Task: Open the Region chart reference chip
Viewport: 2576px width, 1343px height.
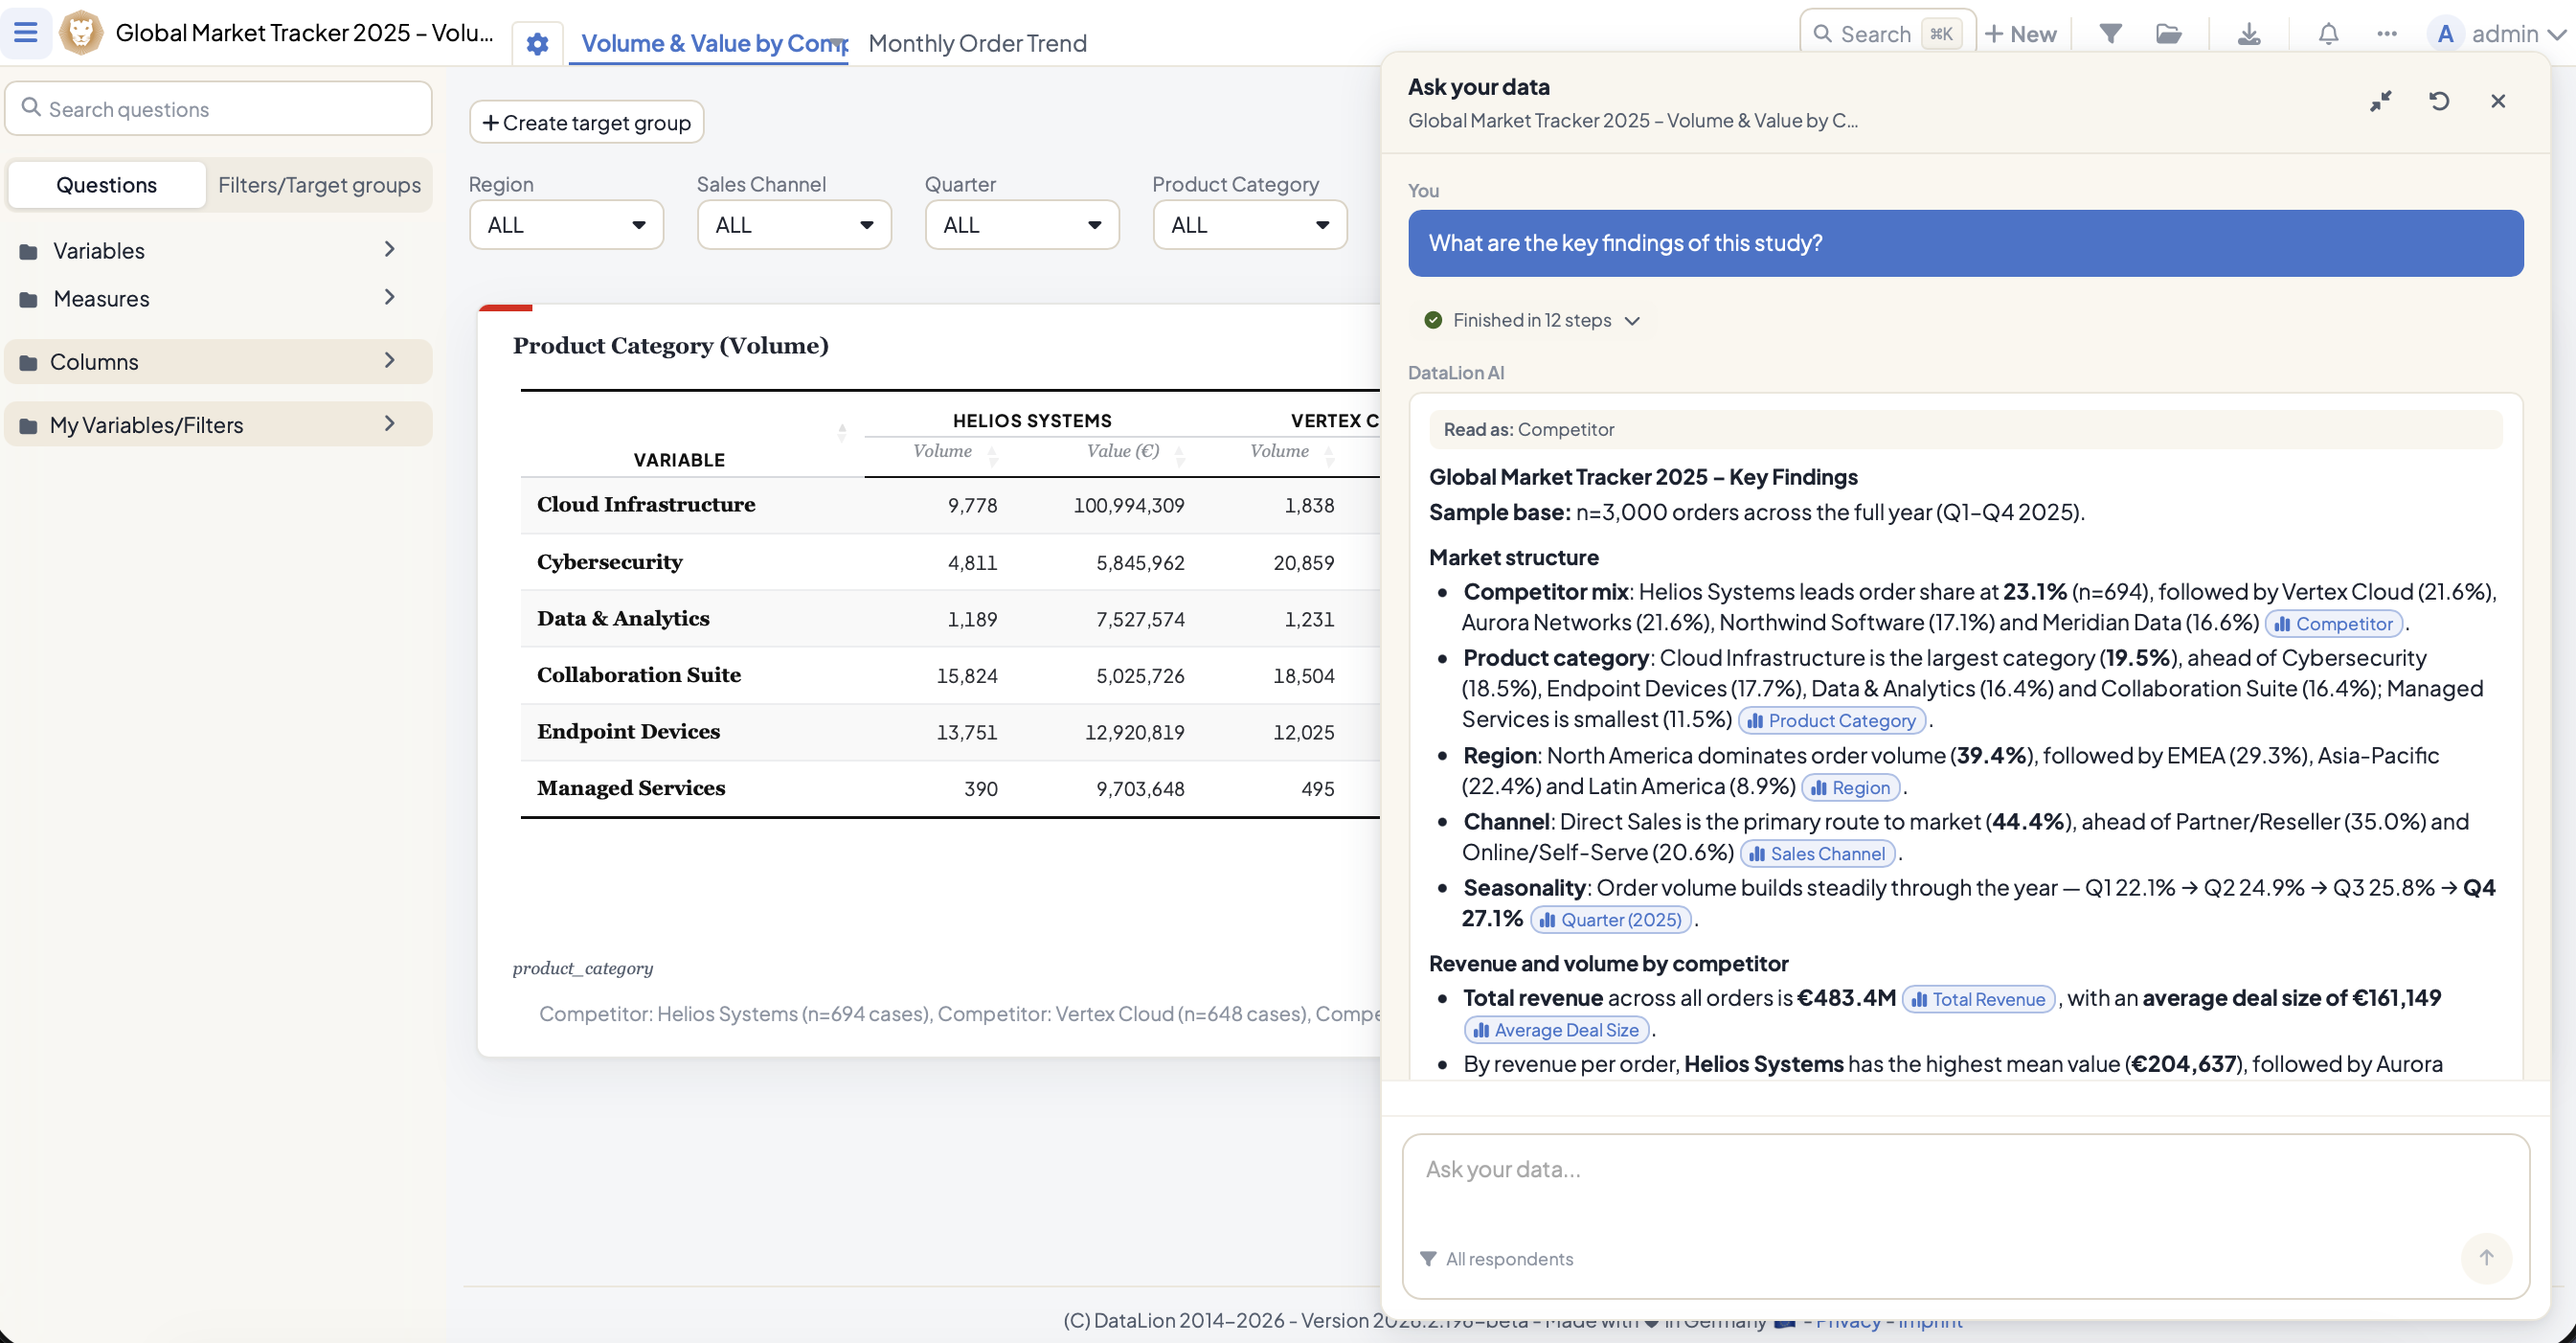Action: 1850,787
